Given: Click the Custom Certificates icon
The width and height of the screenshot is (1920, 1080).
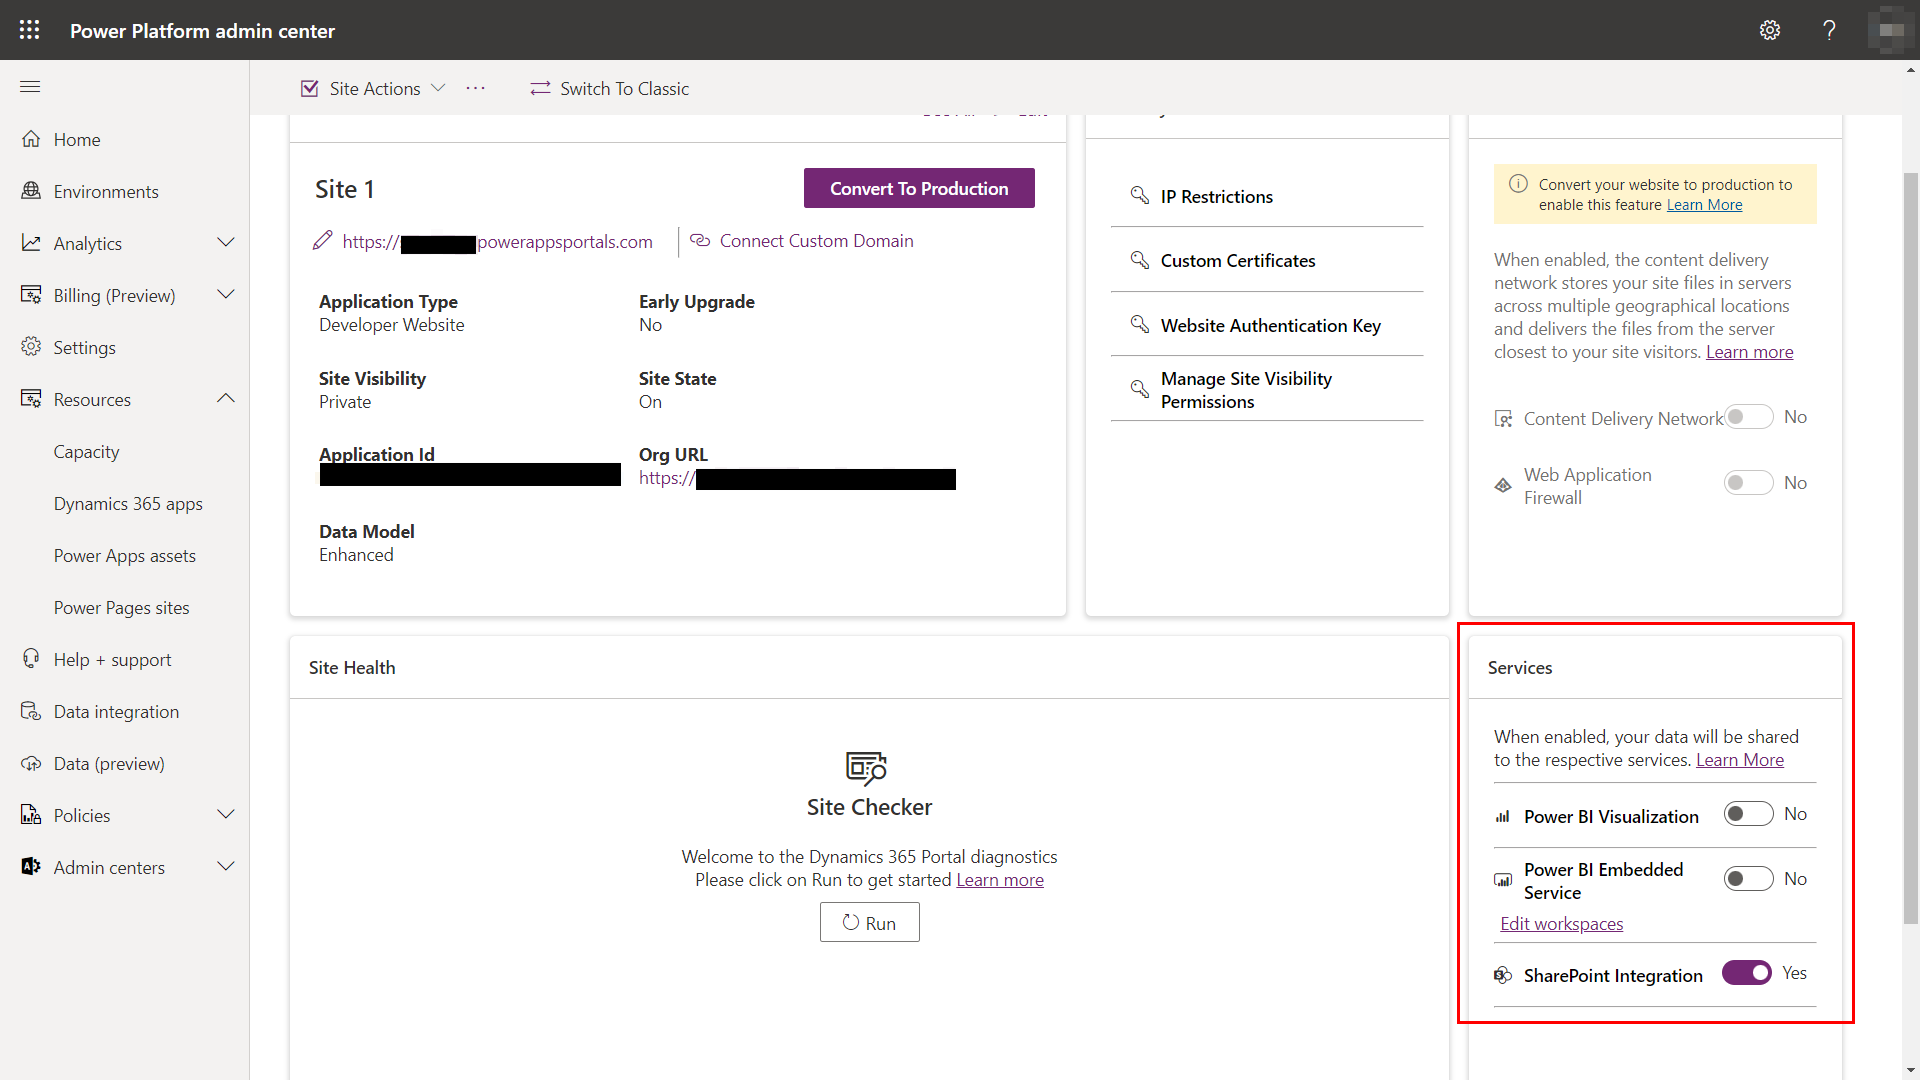Looking at the screenshot, I should point(1138,260).
